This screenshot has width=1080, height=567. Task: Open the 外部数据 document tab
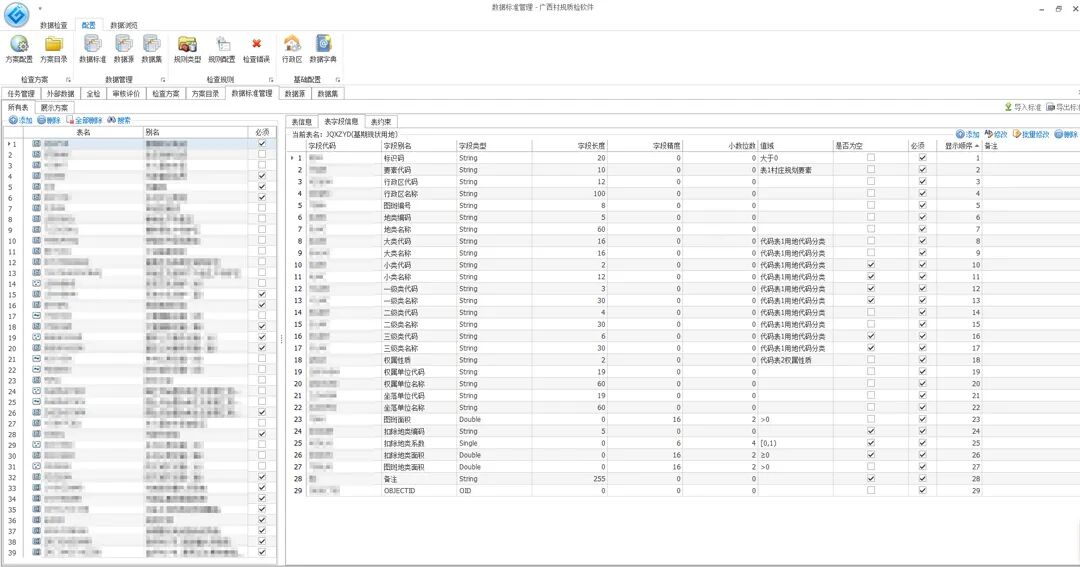61,94
